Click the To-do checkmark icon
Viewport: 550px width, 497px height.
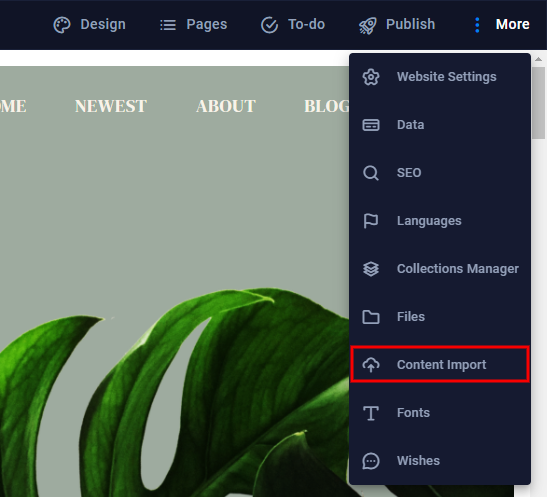[269, 25]
